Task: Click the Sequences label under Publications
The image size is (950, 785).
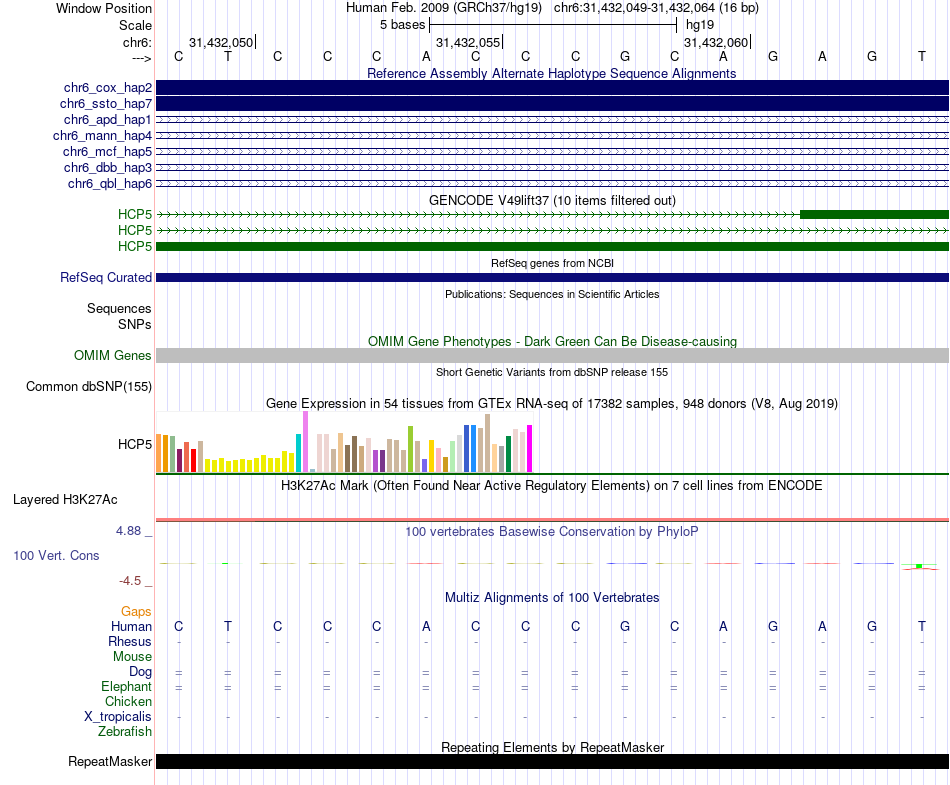Action: coord(119,308)
